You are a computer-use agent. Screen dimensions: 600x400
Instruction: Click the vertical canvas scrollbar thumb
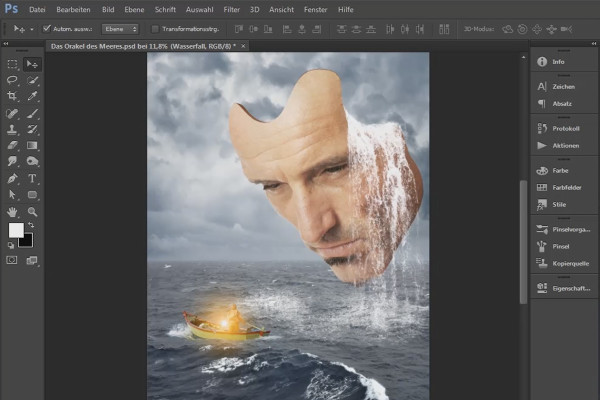coord(523,242)
